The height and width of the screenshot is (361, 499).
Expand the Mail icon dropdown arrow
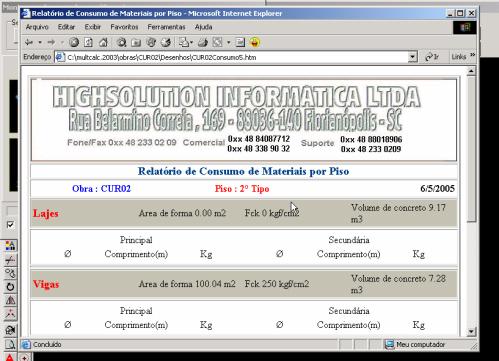[x=191, y=43]
